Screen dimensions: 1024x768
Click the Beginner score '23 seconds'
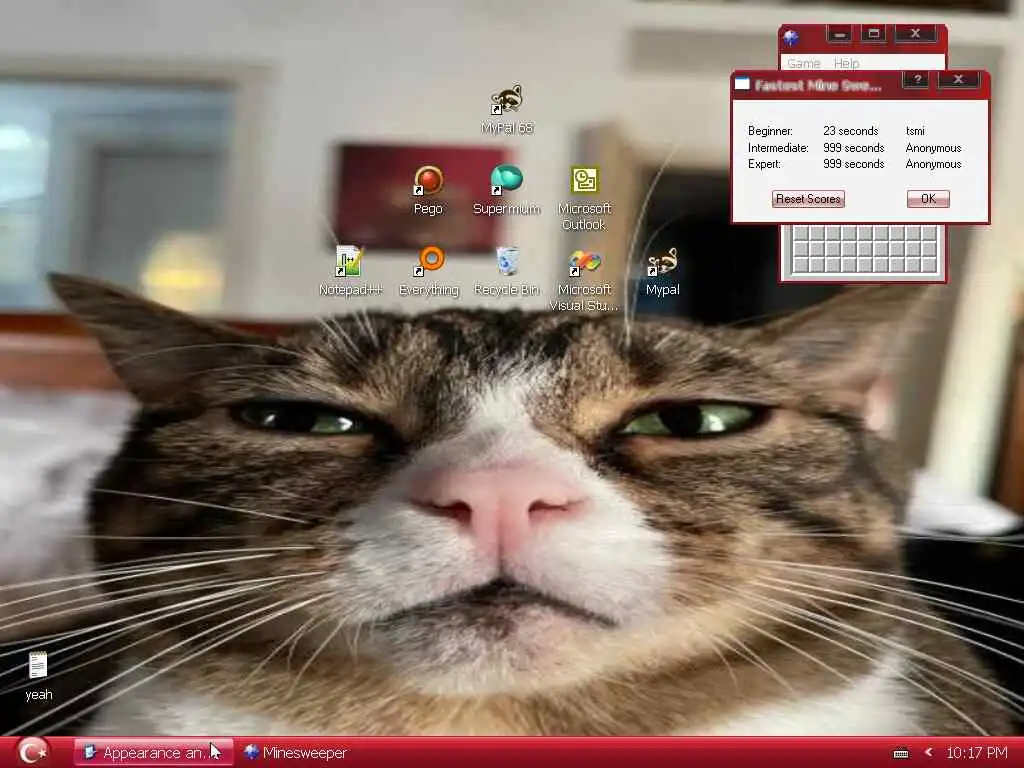pyautogui.click(x=850, y=131)
